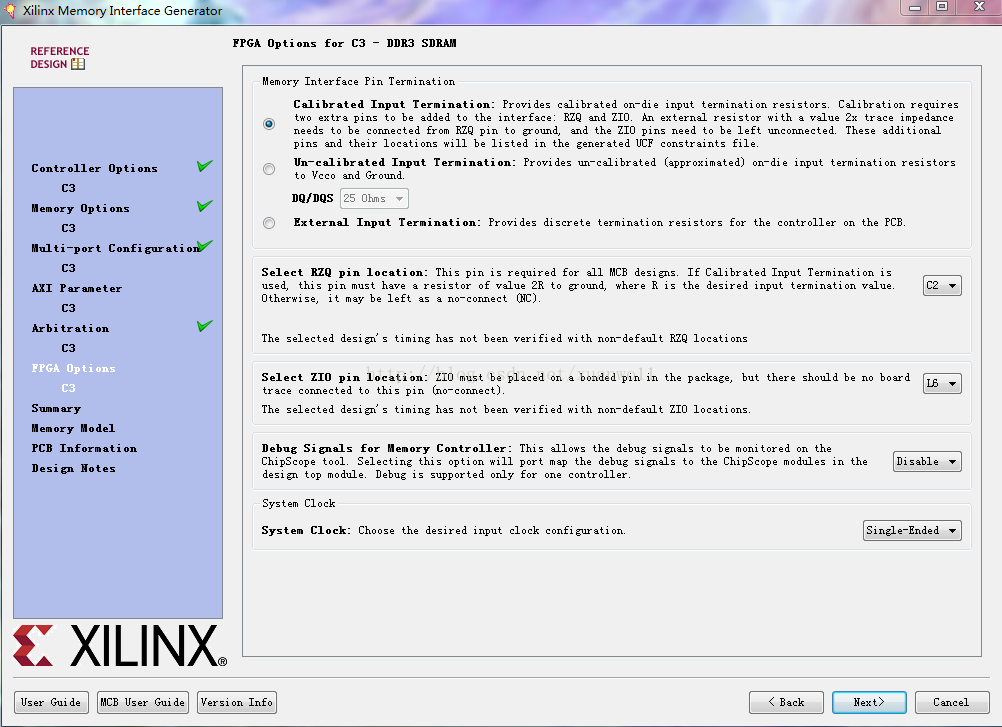Go to Arbitration step
This screenshot has width=1002, height=727.
(x=70, y=328)
